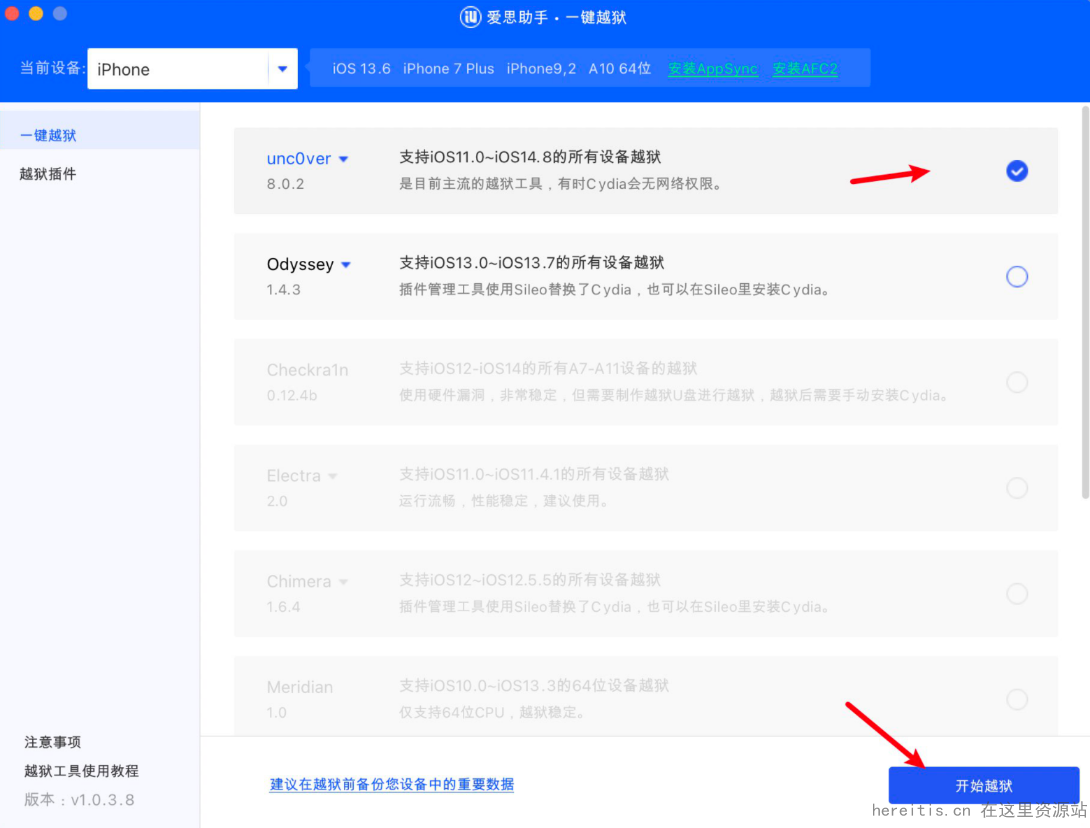The image size is (1090, 828).
Task: Click the iPhone device selection field
Action: (x=193, y=69)
